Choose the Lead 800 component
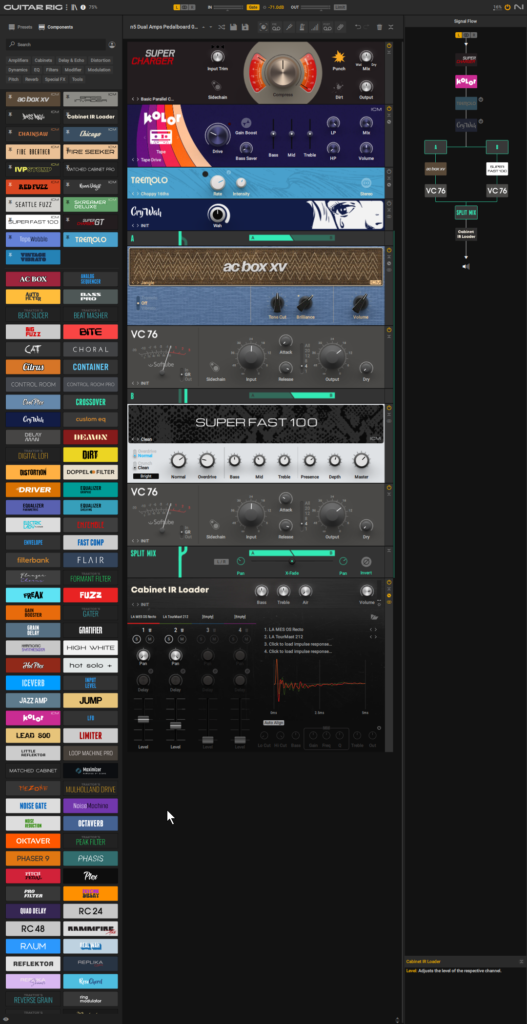The height and width of the screenshot is (1024, 527). [x=33, y=735]
